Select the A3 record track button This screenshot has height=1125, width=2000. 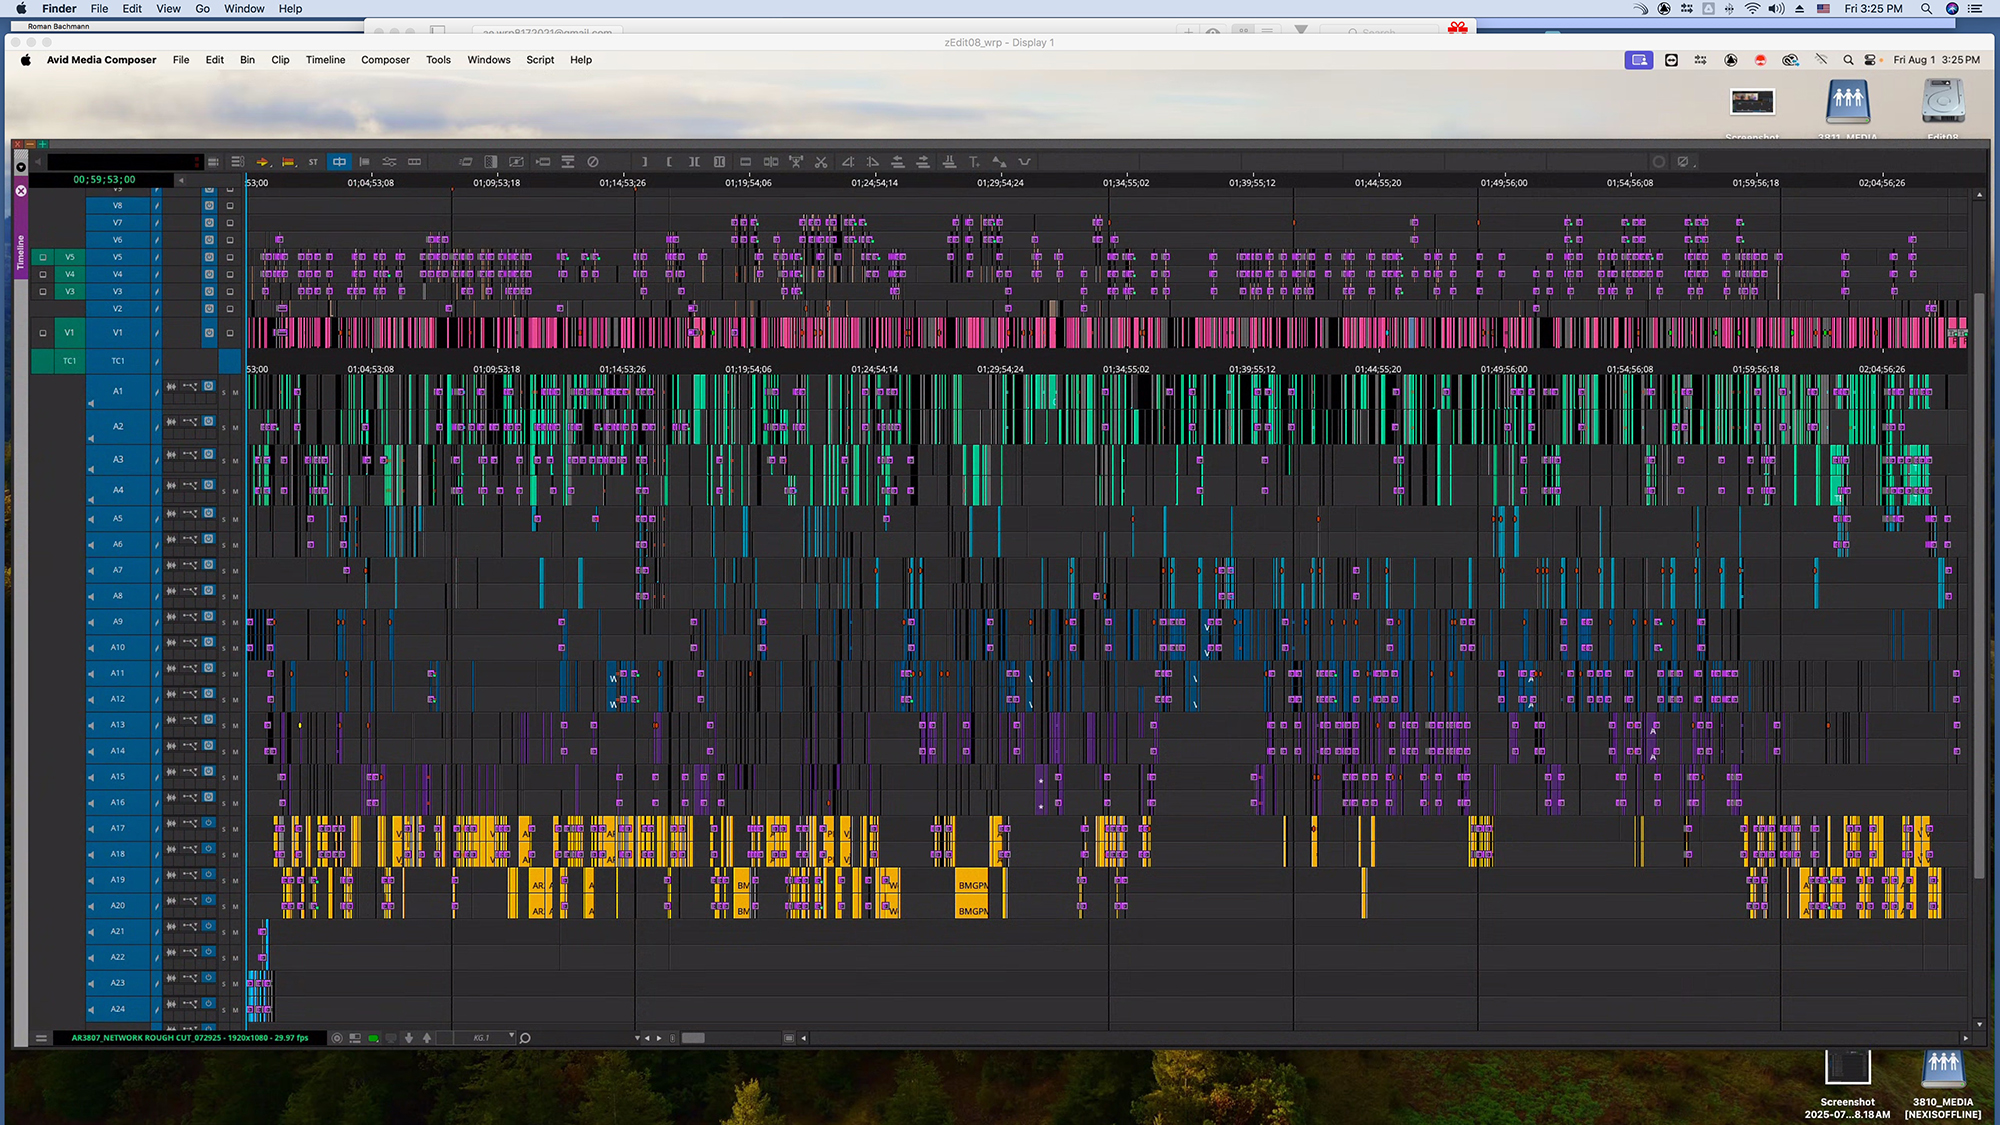pos(118,460)
